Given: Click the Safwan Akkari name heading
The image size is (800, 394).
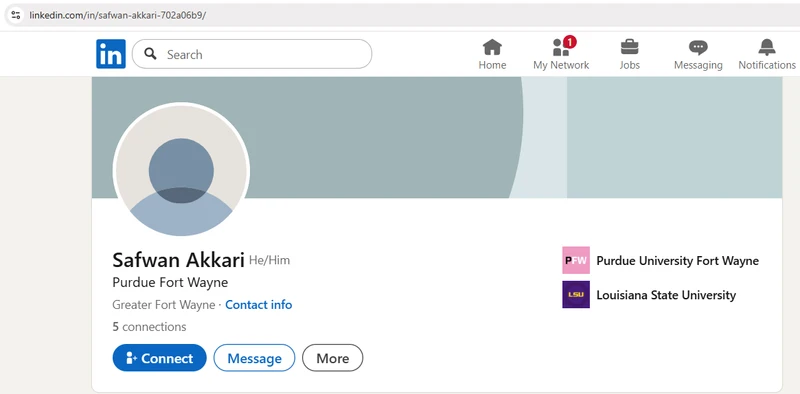Looking at the screenshot, I should click(178, 260).
